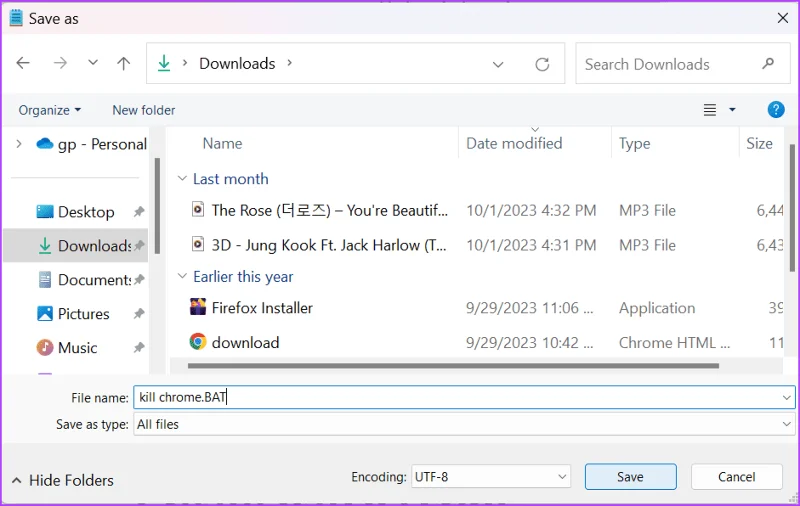This screenshot has height=506, width=800.
Task: Sort by the Size column header
Action: [x=759, y=143]
